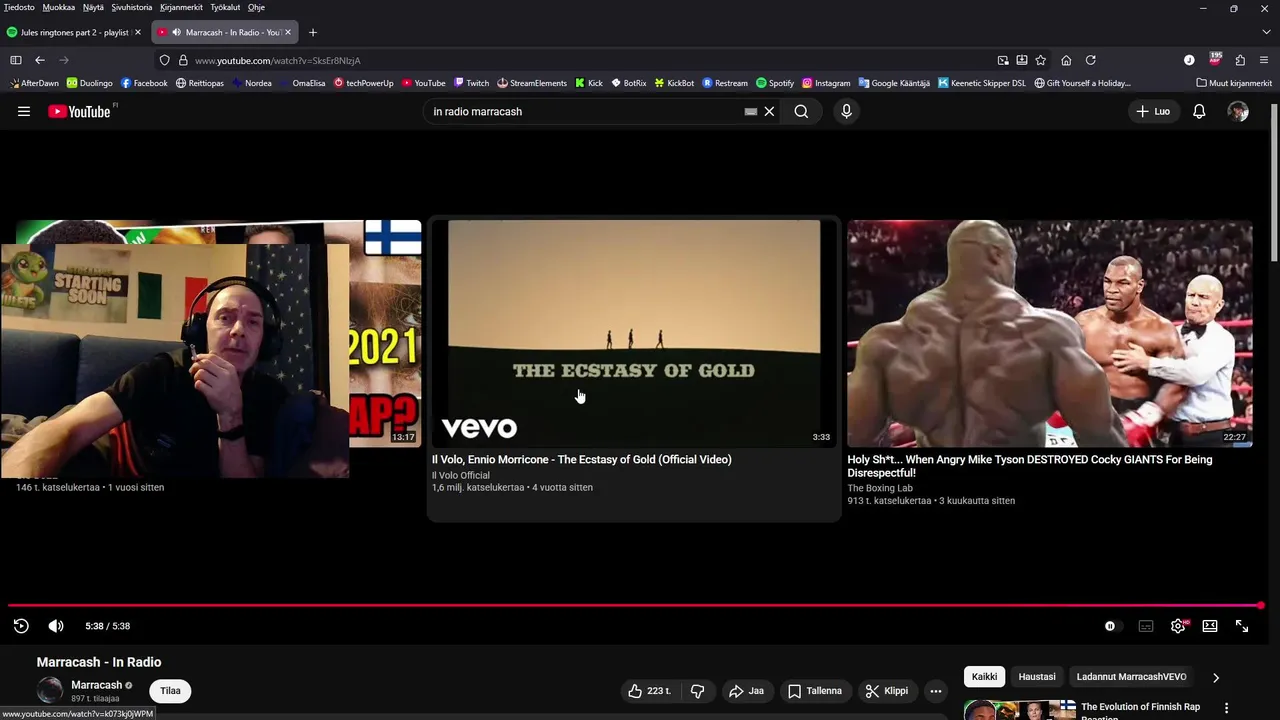Open Muokkaa menu
1280x720 pixels.
[x=58, y=7]
